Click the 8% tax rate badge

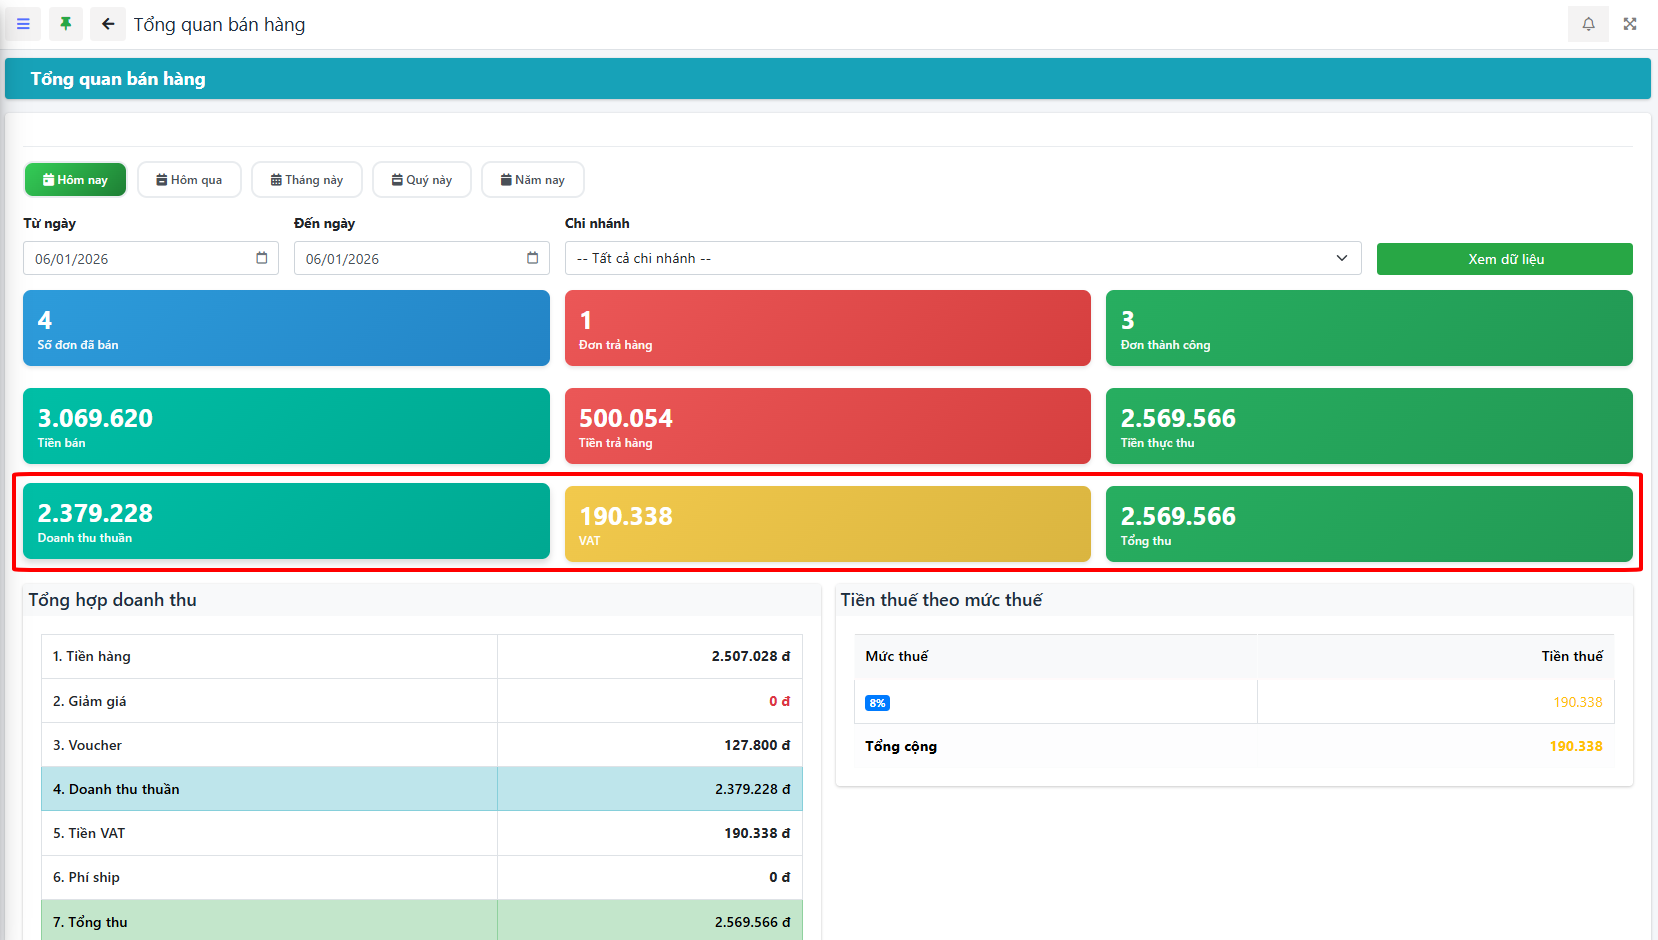coord(877,703)
